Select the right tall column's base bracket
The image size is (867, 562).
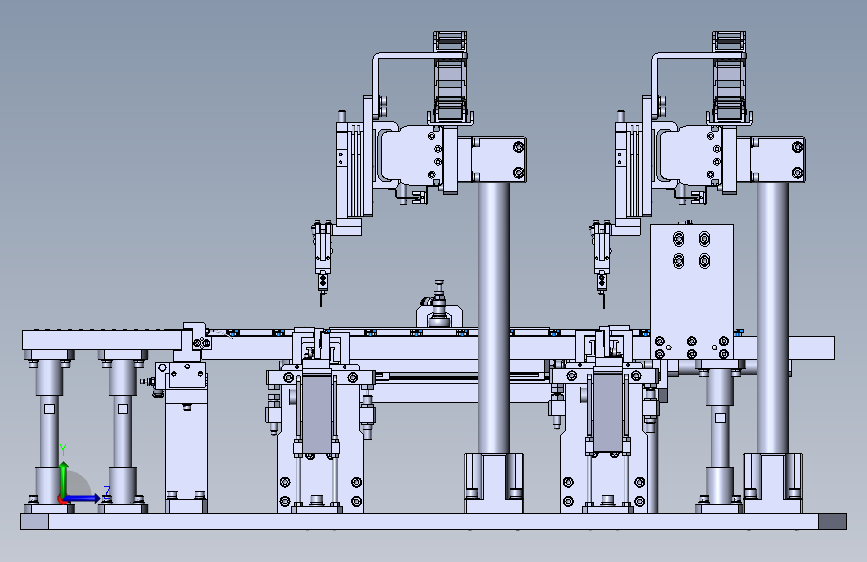click(772, 482)
